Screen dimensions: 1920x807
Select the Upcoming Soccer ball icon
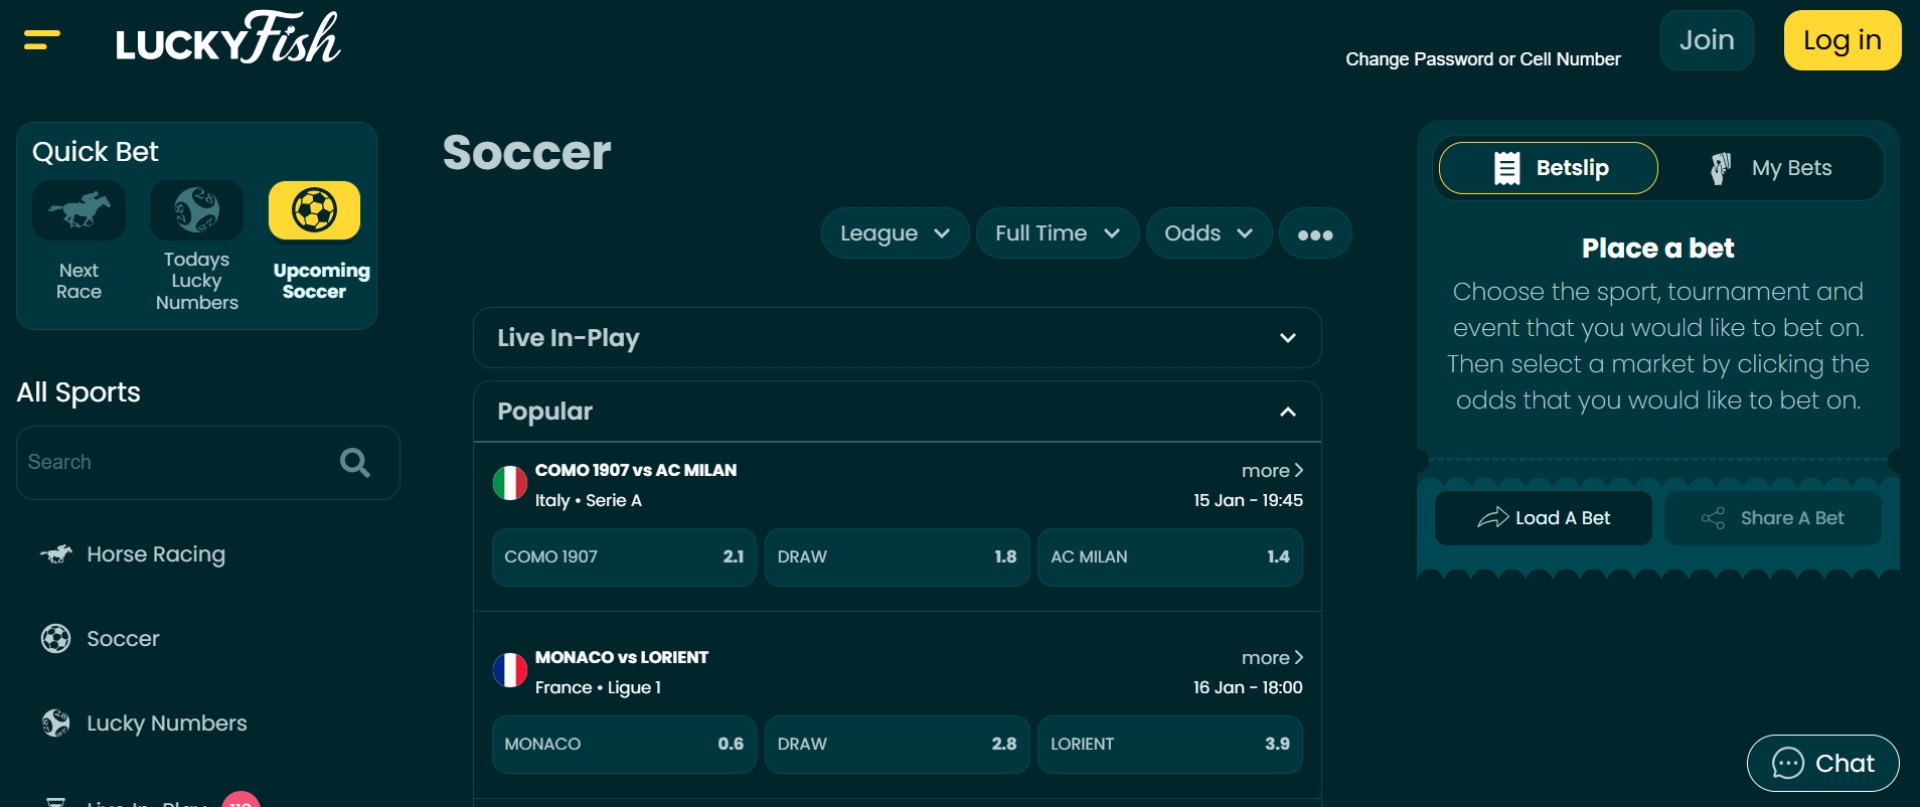pyautogui.click(x=314, y=210)
